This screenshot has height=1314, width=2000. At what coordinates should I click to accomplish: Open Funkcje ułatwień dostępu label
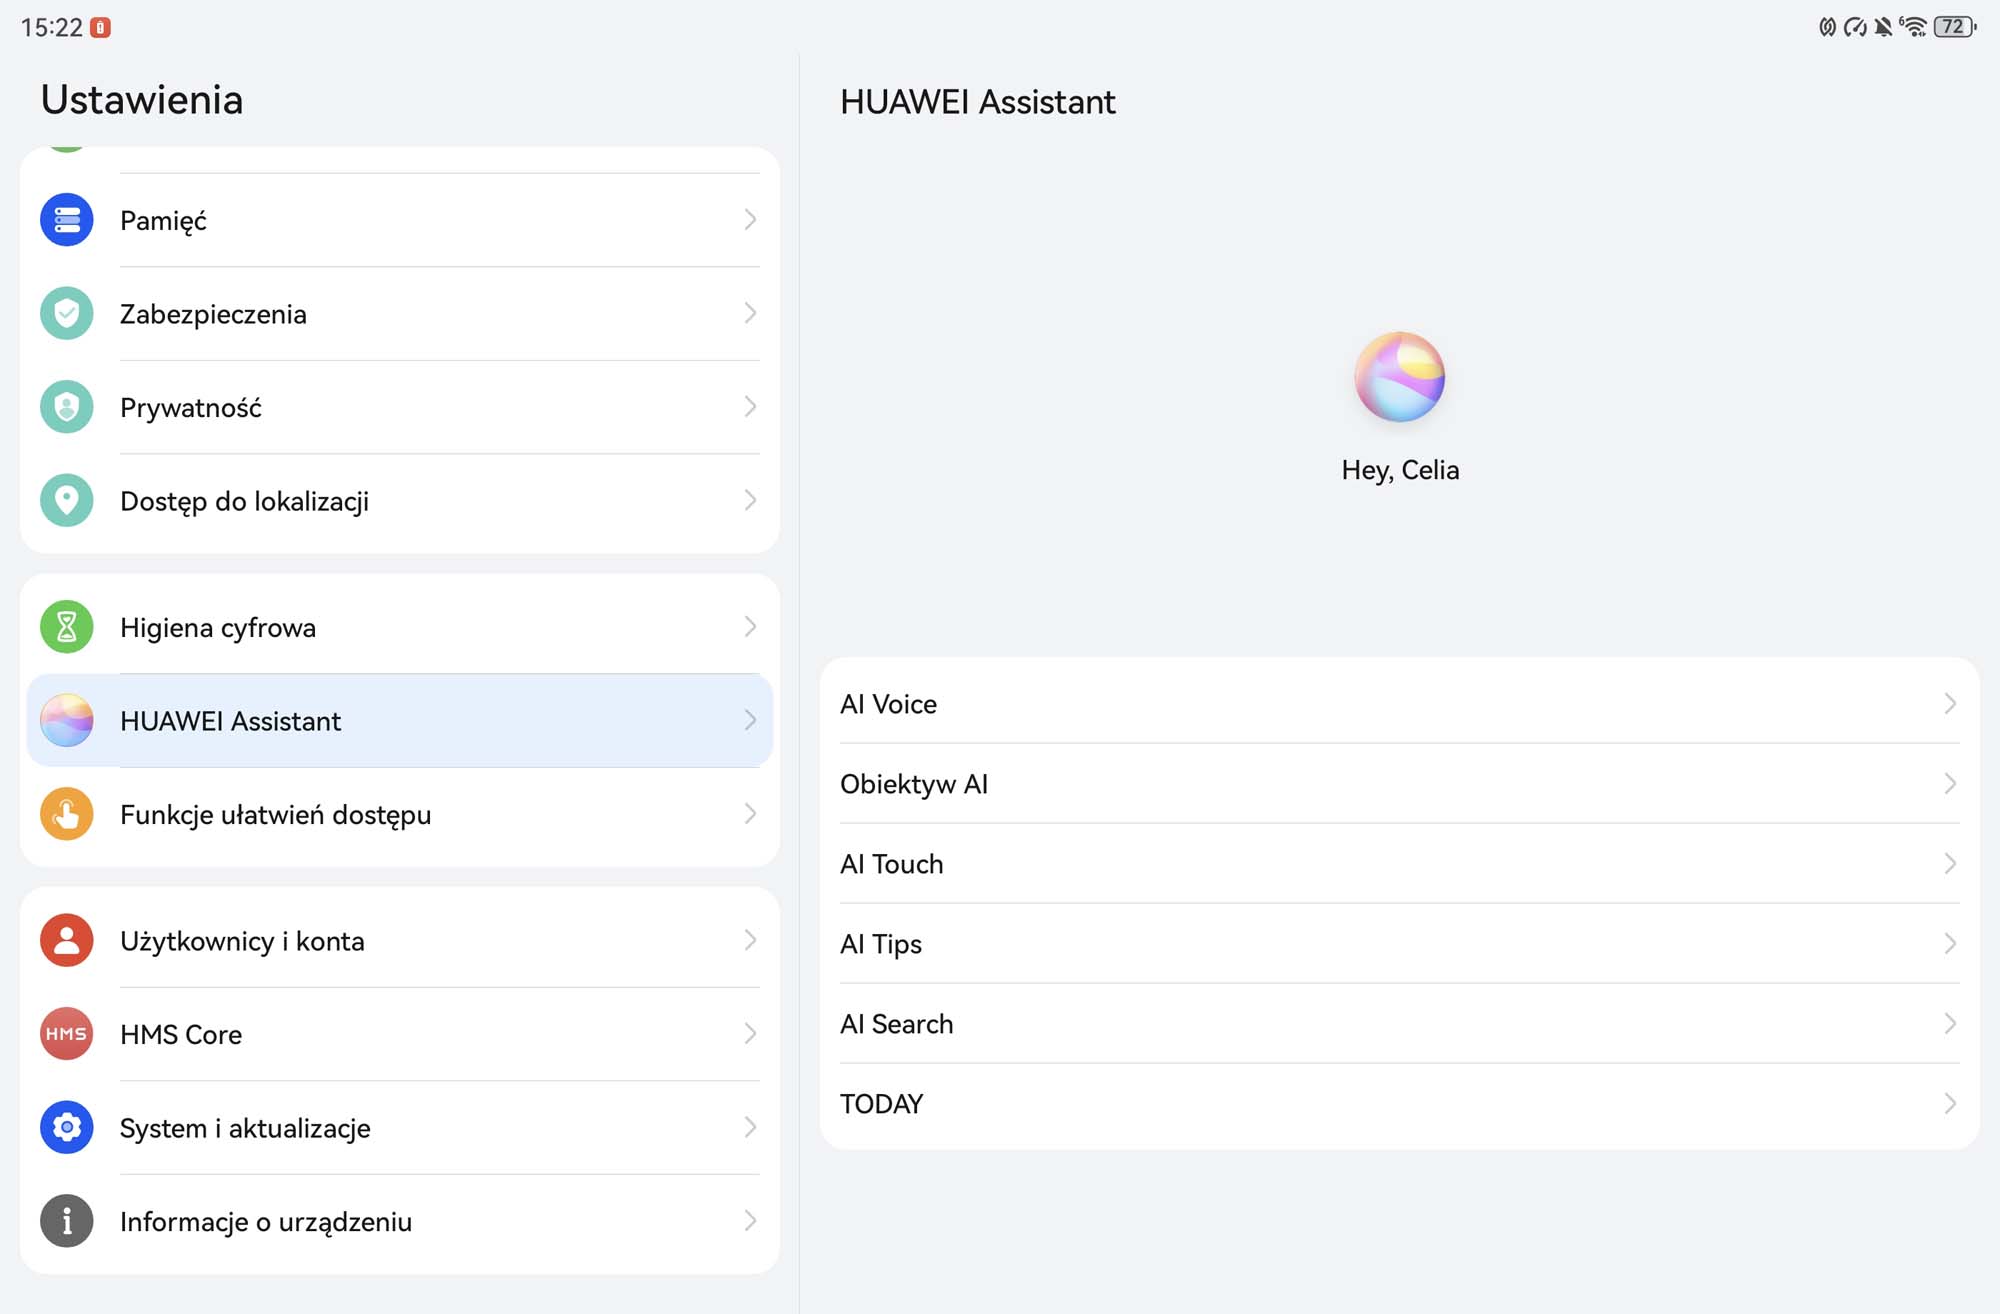(276, 815)
